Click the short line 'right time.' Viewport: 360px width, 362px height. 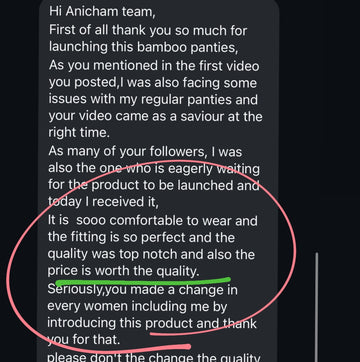(79, 133)
